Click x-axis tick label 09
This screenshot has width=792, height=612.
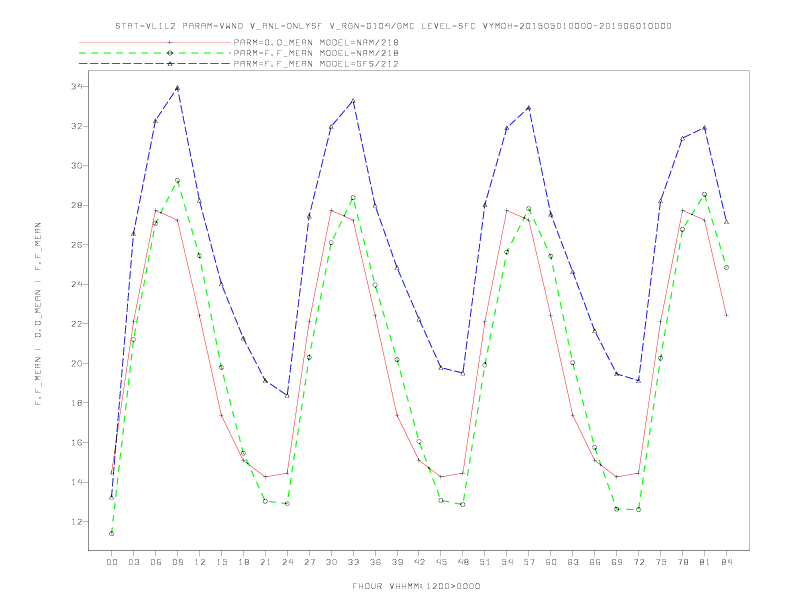tap(178, 562)
